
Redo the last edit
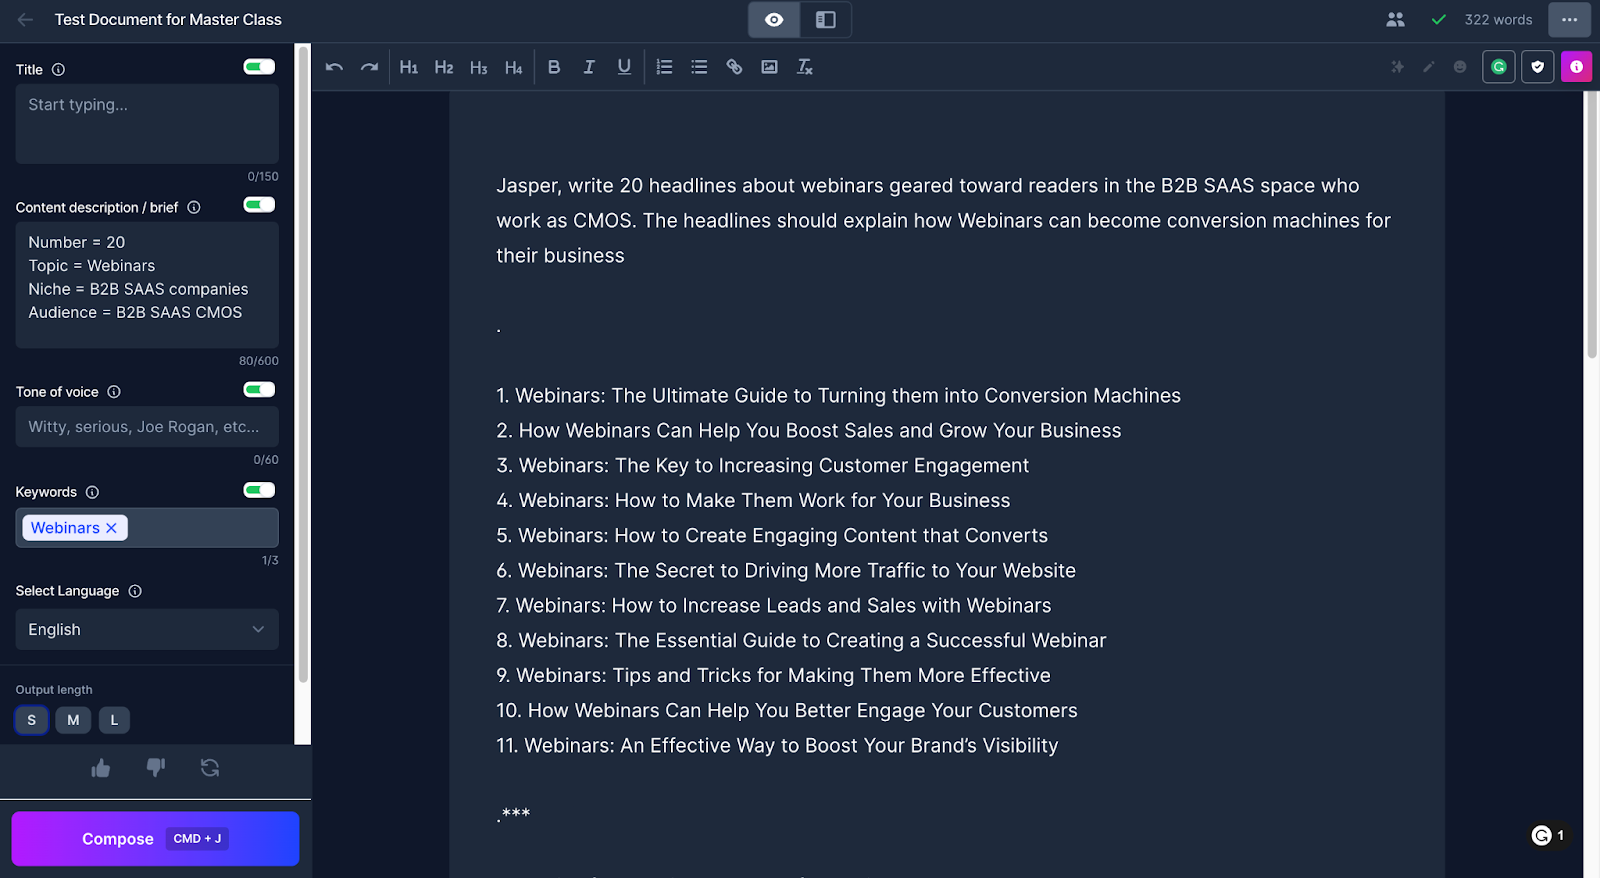coord(369,67)
